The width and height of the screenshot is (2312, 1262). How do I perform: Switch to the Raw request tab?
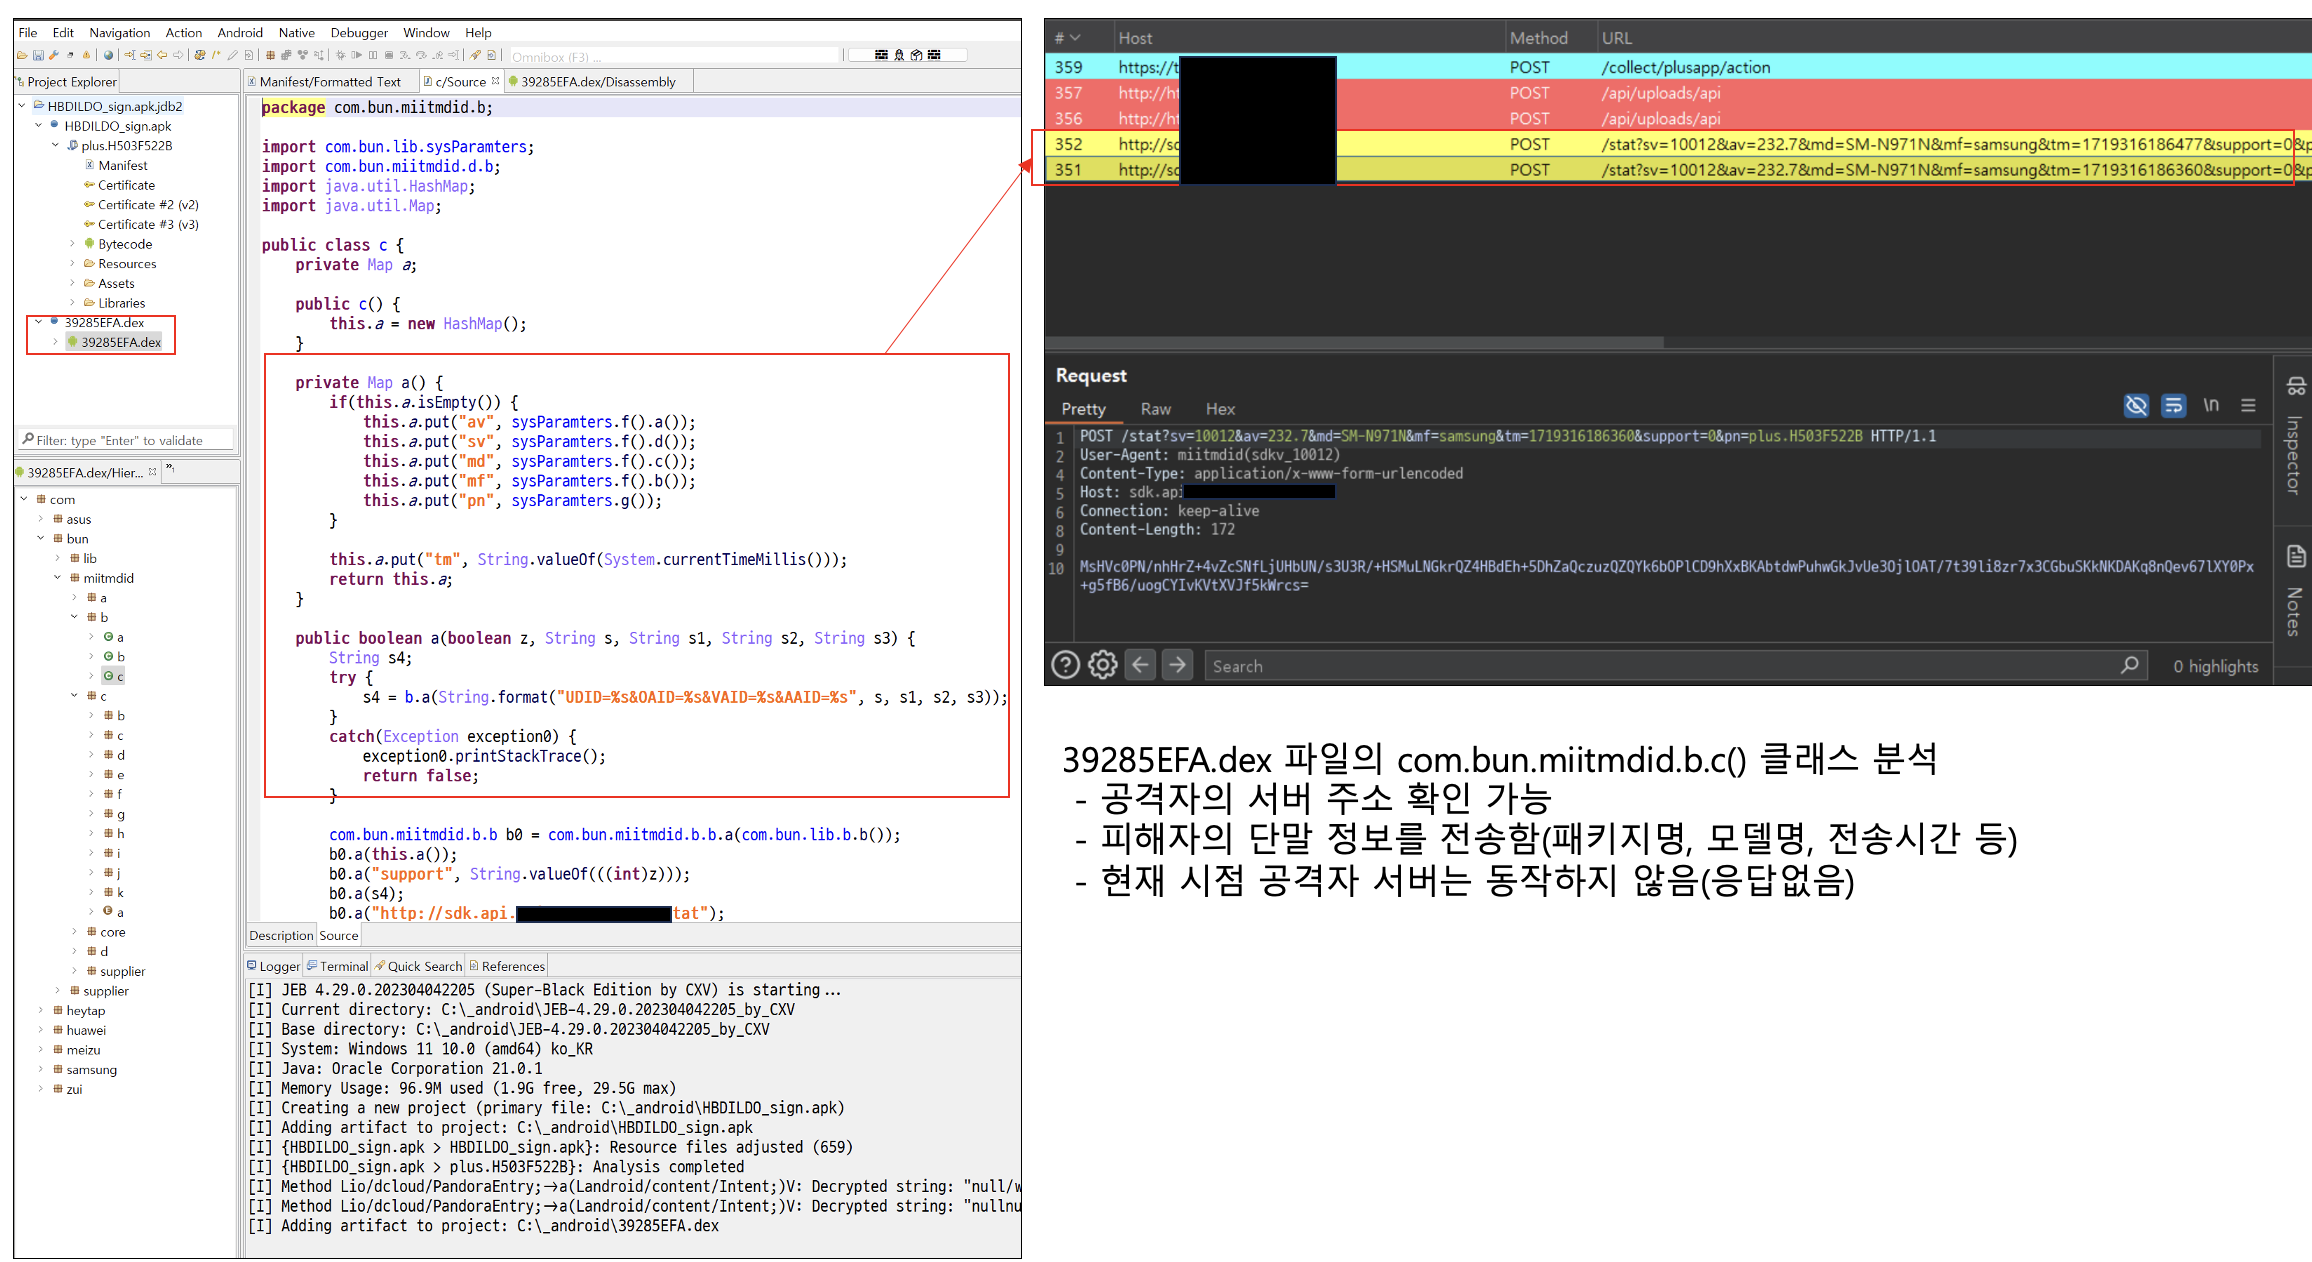click(1155, 409)
